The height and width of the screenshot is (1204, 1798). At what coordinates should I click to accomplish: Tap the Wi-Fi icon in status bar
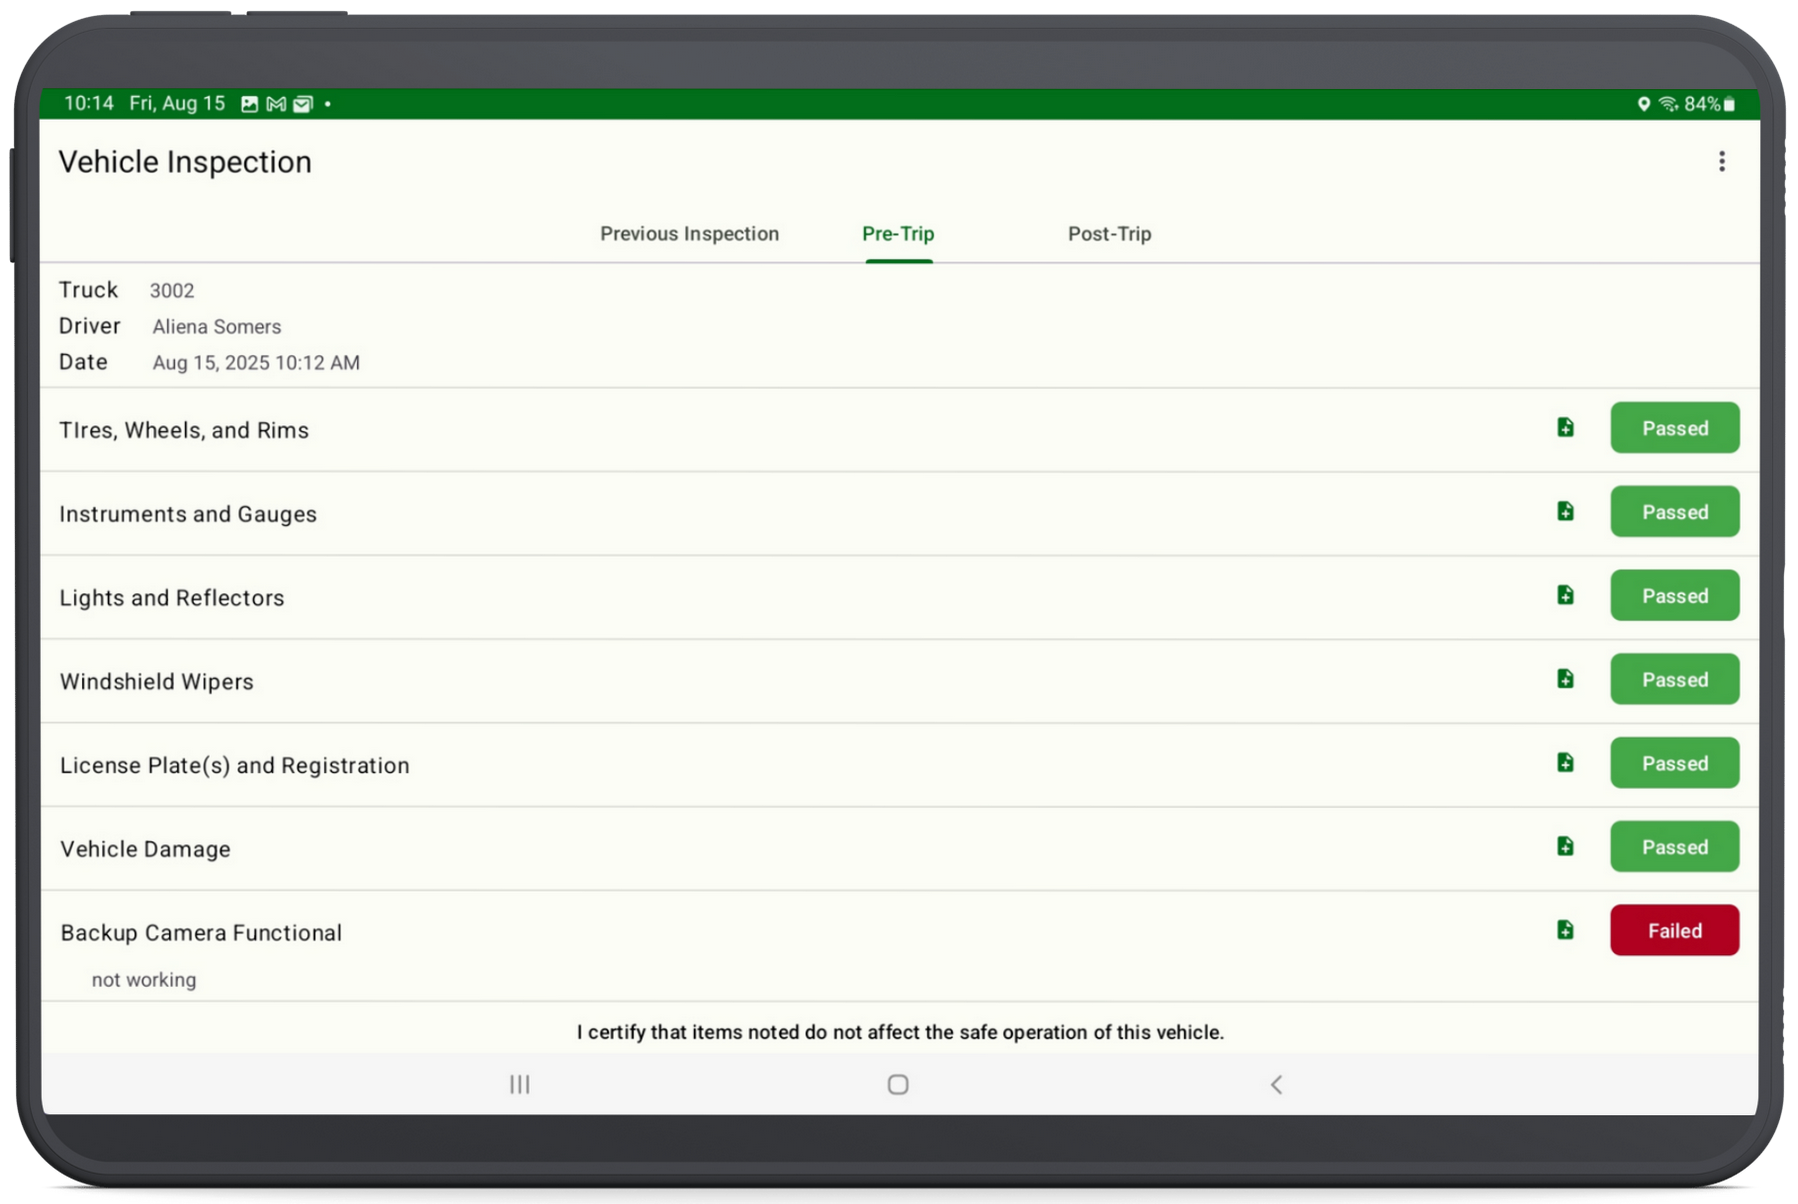pos(1668,104)
